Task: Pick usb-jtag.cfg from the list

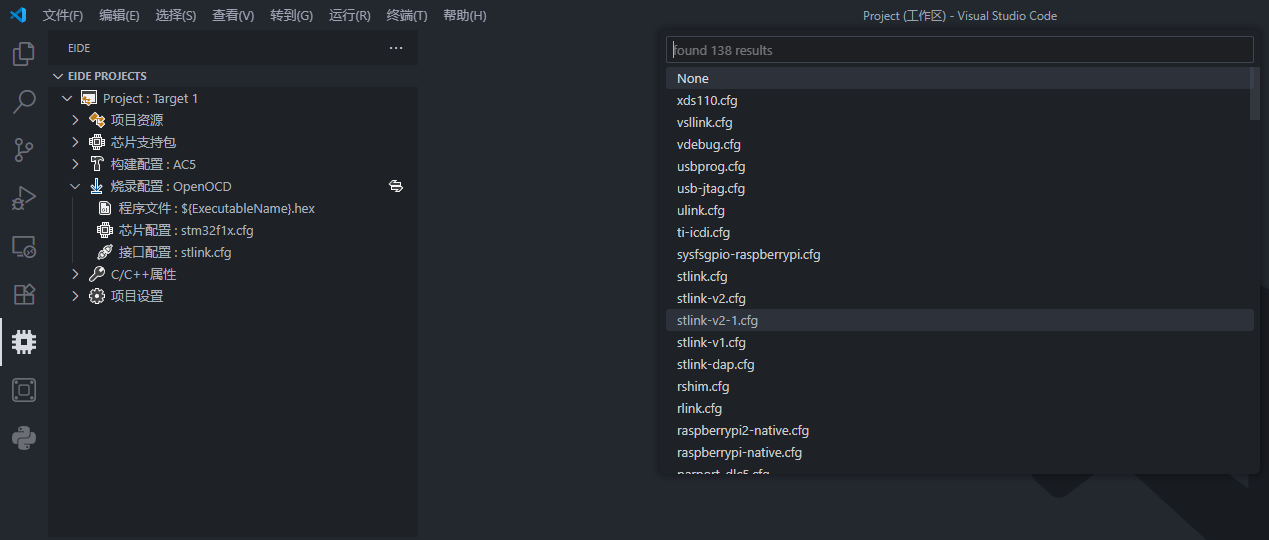Action: click(958, 188)
